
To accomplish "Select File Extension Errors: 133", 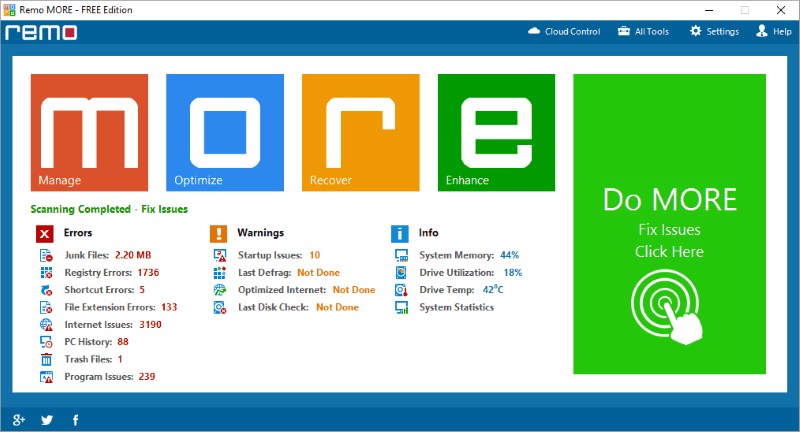I will tap(121, 307).
